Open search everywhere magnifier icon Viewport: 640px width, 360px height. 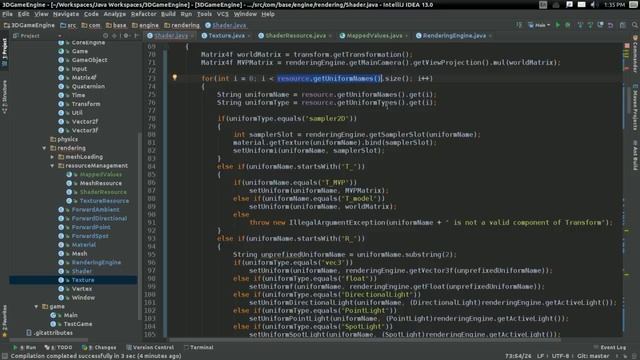(x=635, y=25)
